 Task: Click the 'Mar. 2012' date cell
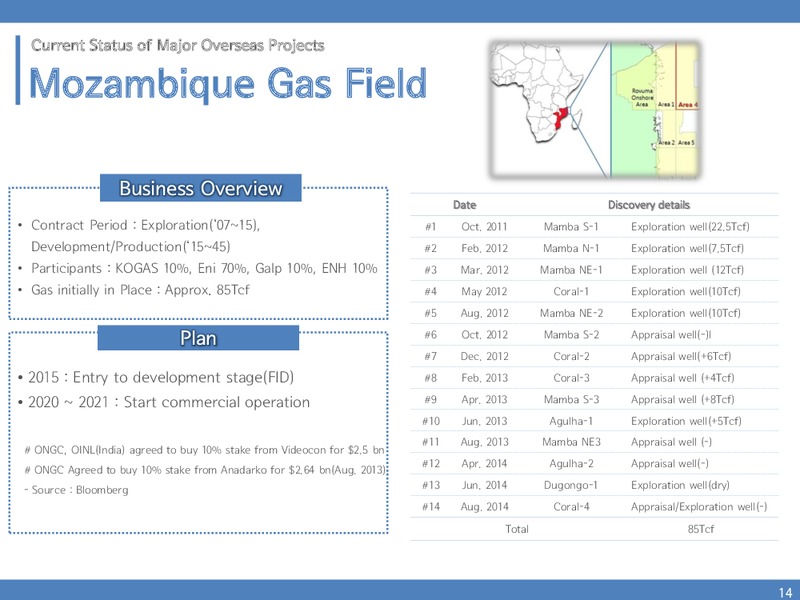(x=484, y=270)
